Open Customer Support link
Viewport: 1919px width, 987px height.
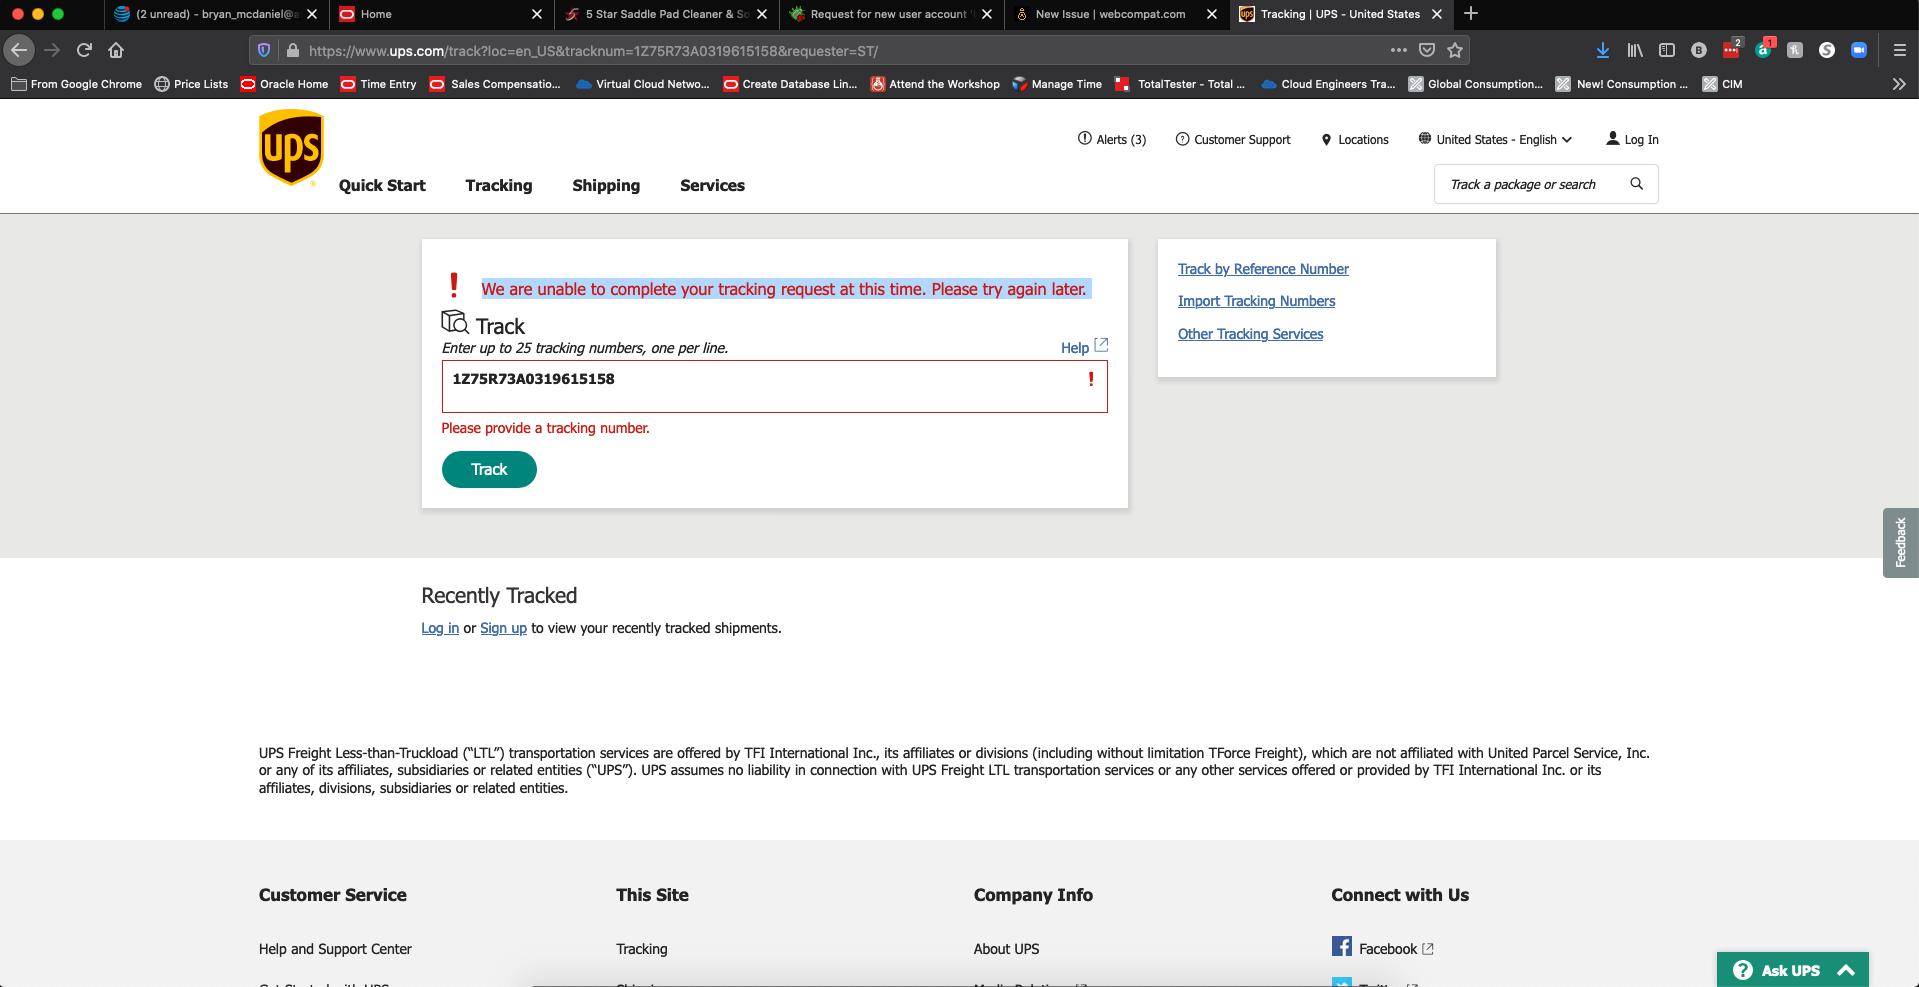1233,139
